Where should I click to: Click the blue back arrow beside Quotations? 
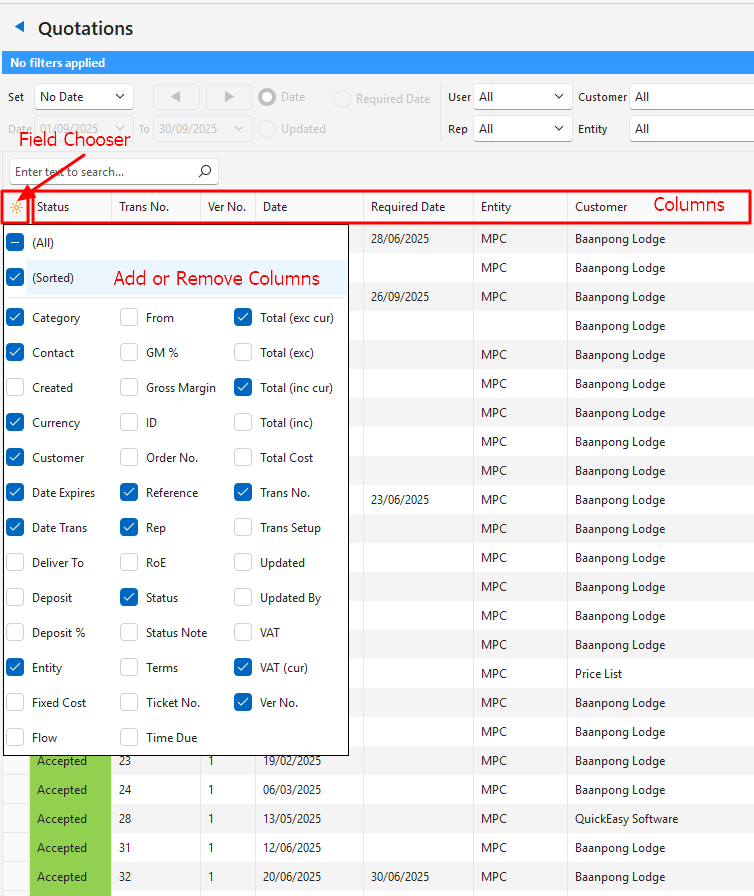[x=19, y=28]
